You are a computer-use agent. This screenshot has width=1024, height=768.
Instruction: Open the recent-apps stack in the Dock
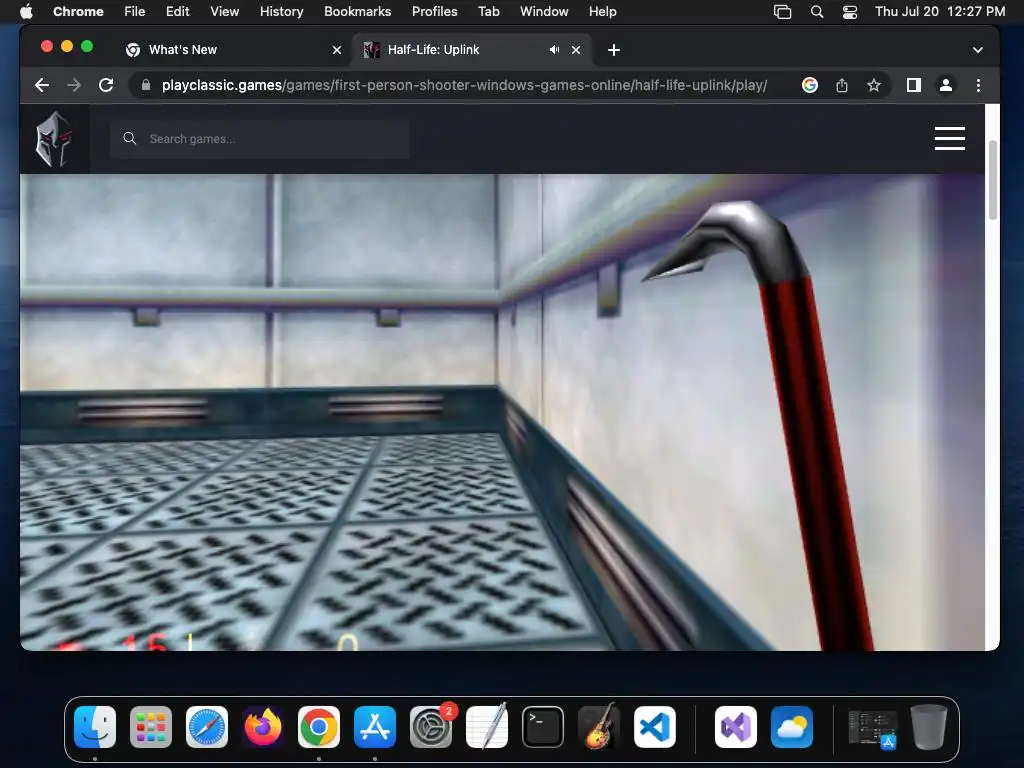873,729
